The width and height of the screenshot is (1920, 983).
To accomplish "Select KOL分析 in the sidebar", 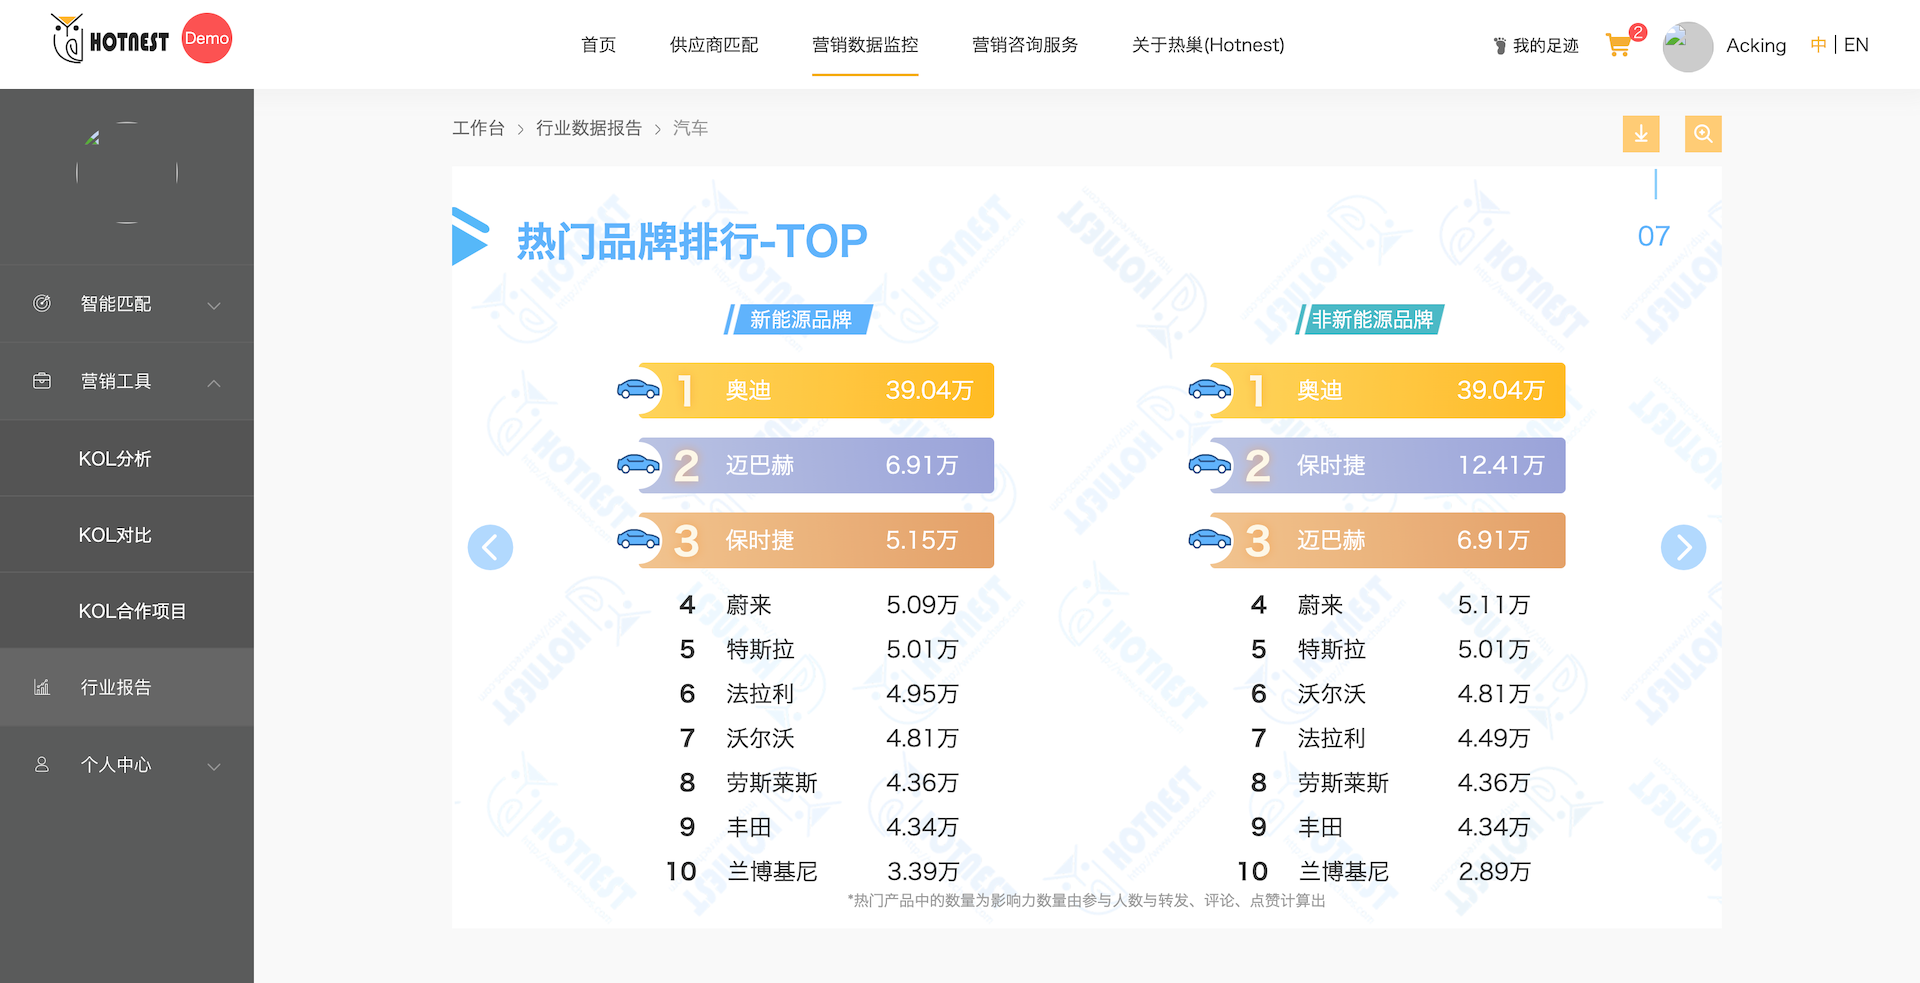I will pos(115,459).
